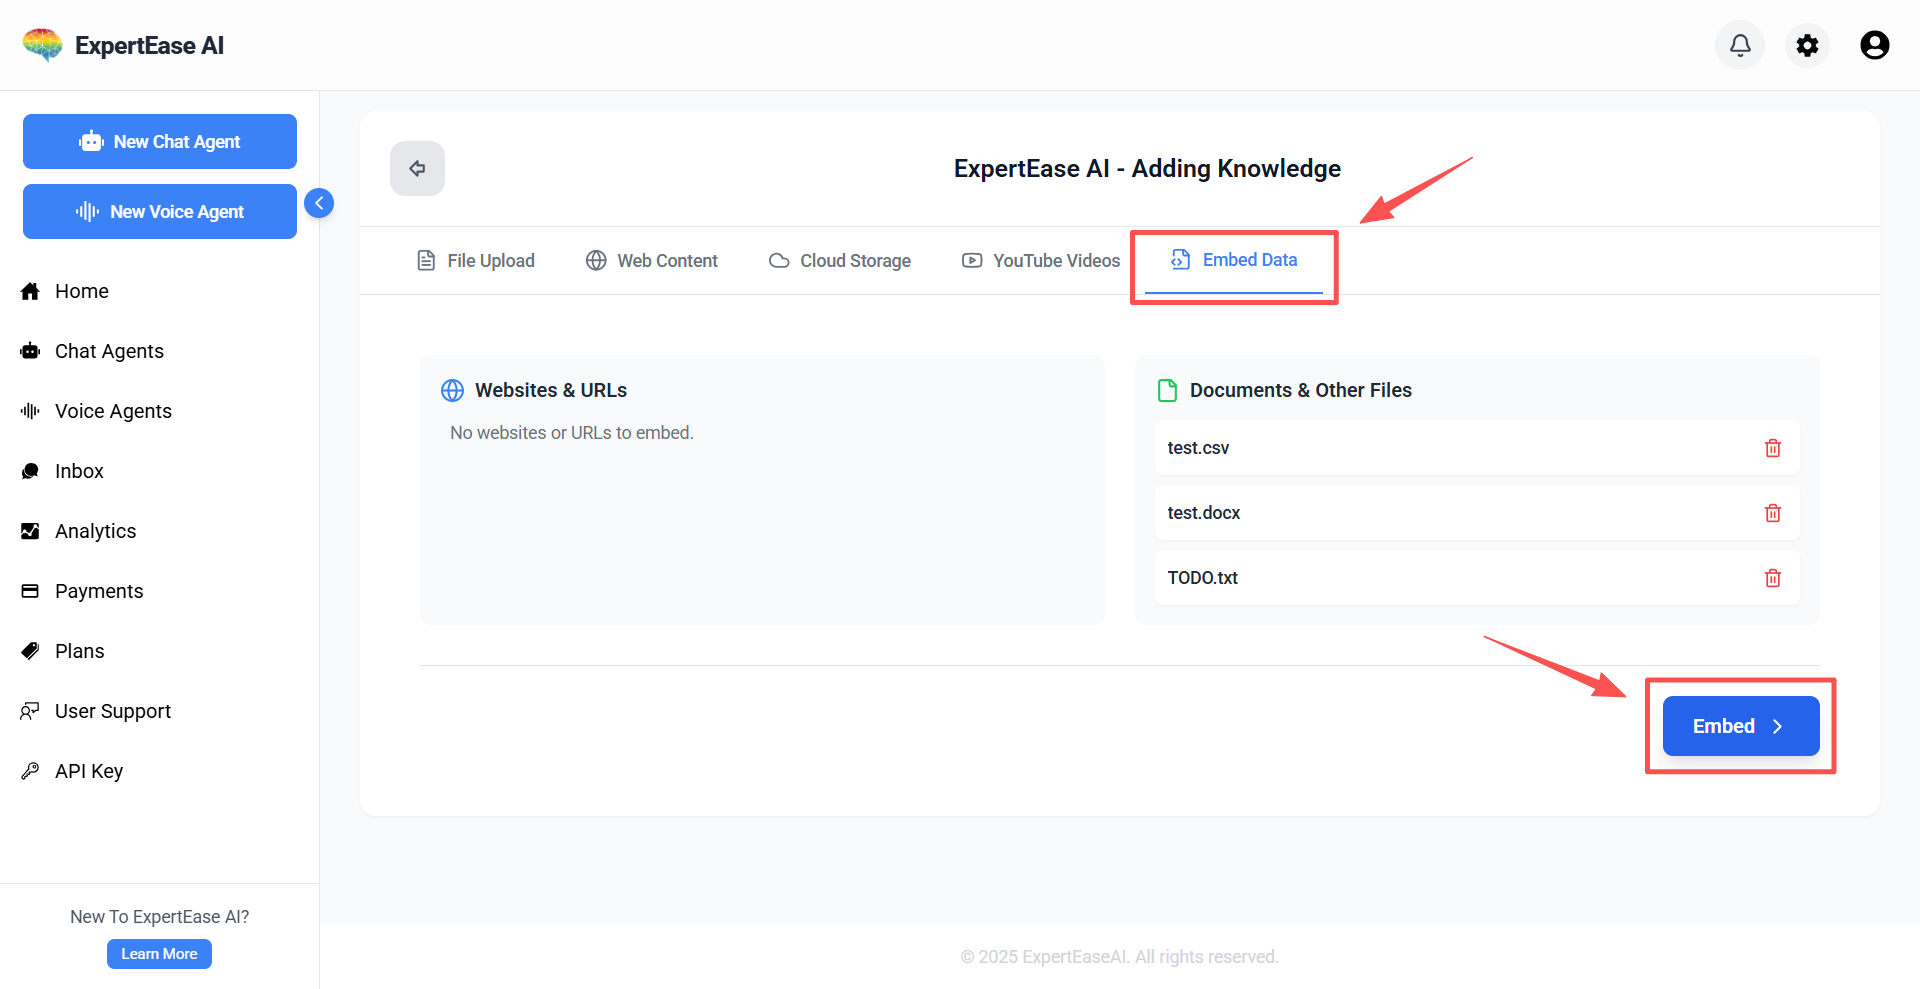Open the Cloud Storage tab
This screenshot has width=1920, height=989.
840,261
